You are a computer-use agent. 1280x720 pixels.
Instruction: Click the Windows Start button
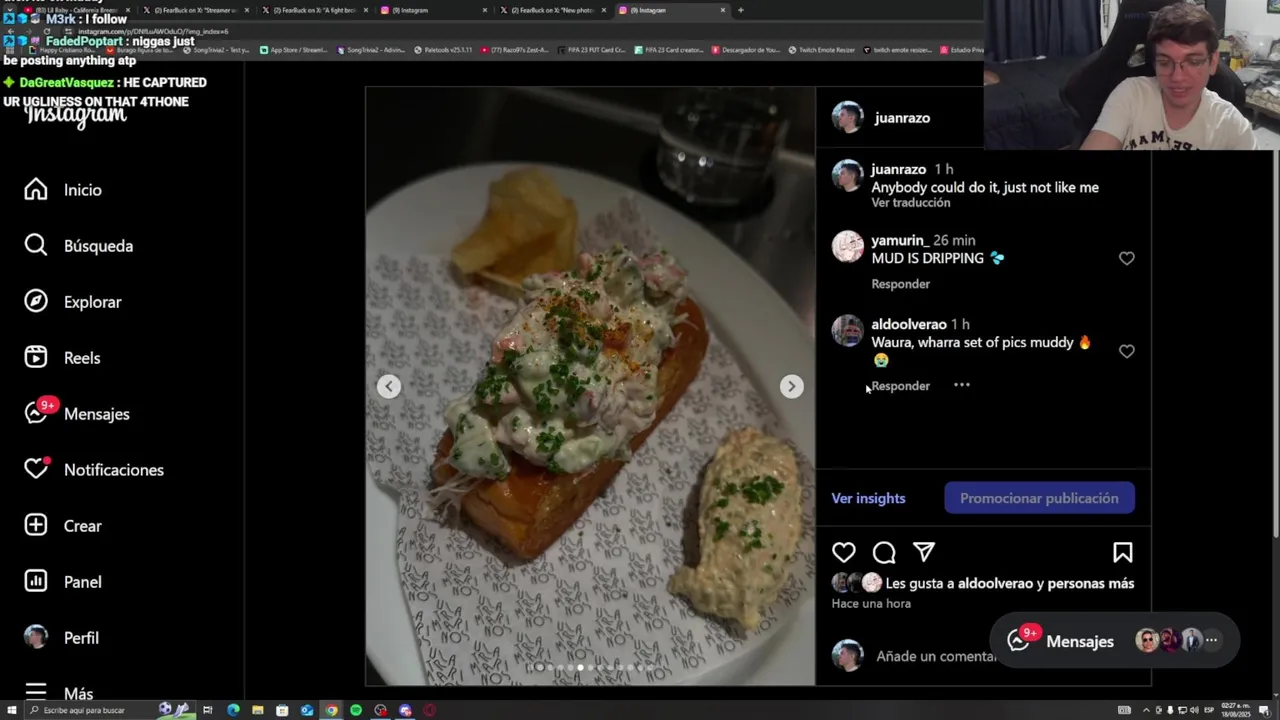pyautogui.click(x=10, y=710)
